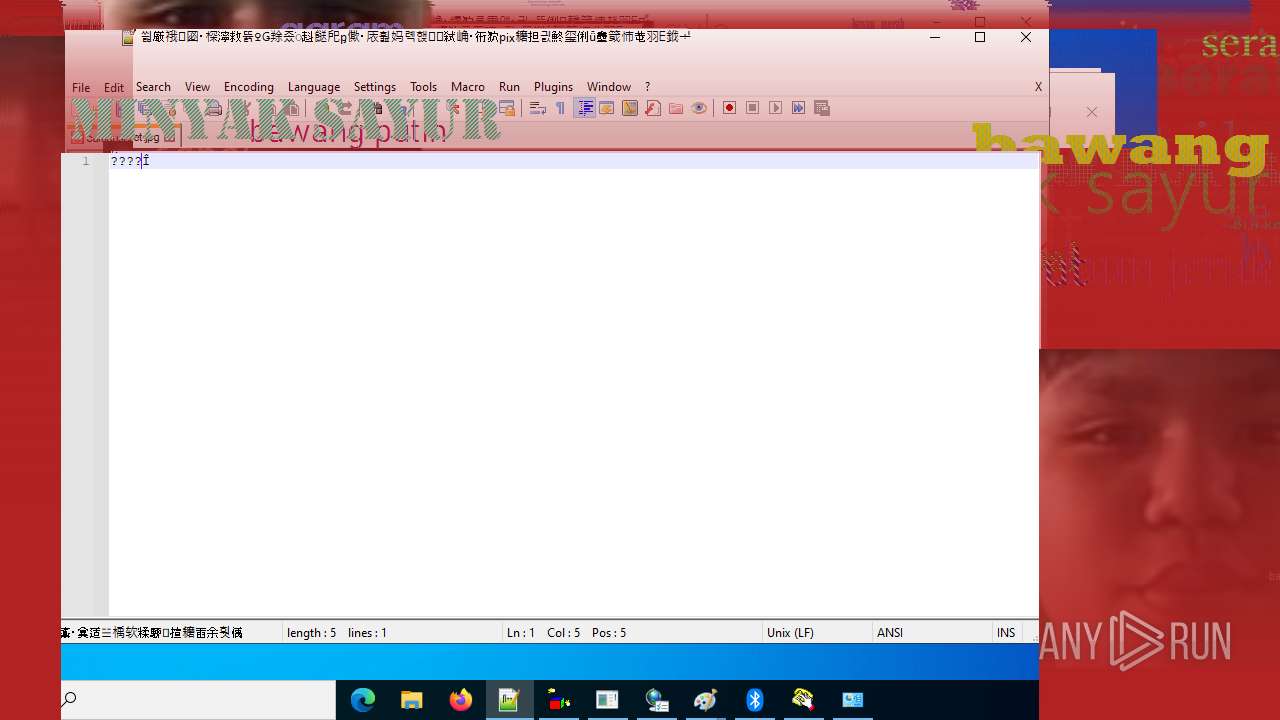Image resolution: width=1280 pixels, height=720 pixels.
Task: Click the ANSI encoding status field
Action: (890, 633)
